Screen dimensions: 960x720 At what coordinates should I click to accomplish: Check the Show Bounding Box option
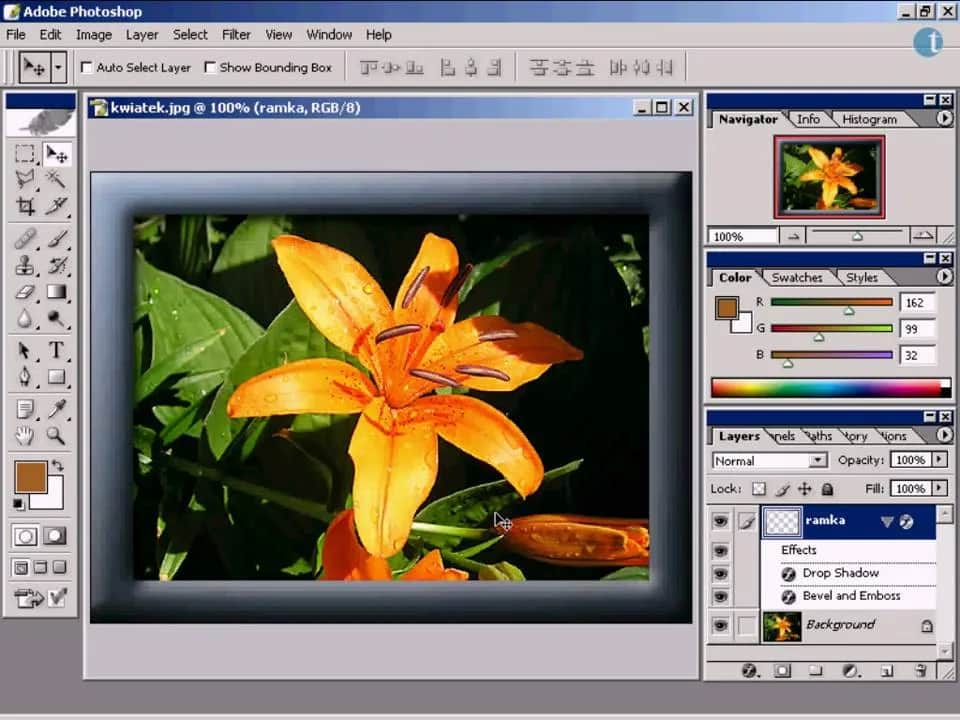[x=210, y=68]
